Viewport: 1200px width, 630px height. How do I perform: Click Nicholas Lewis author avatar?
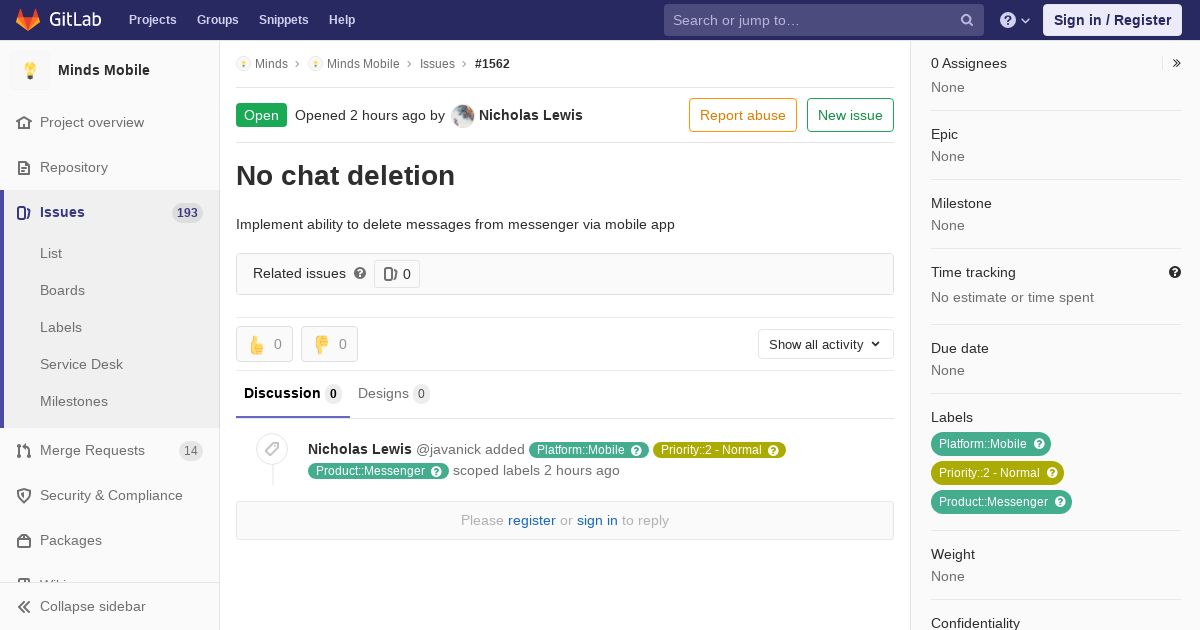[x=463, y=116]
